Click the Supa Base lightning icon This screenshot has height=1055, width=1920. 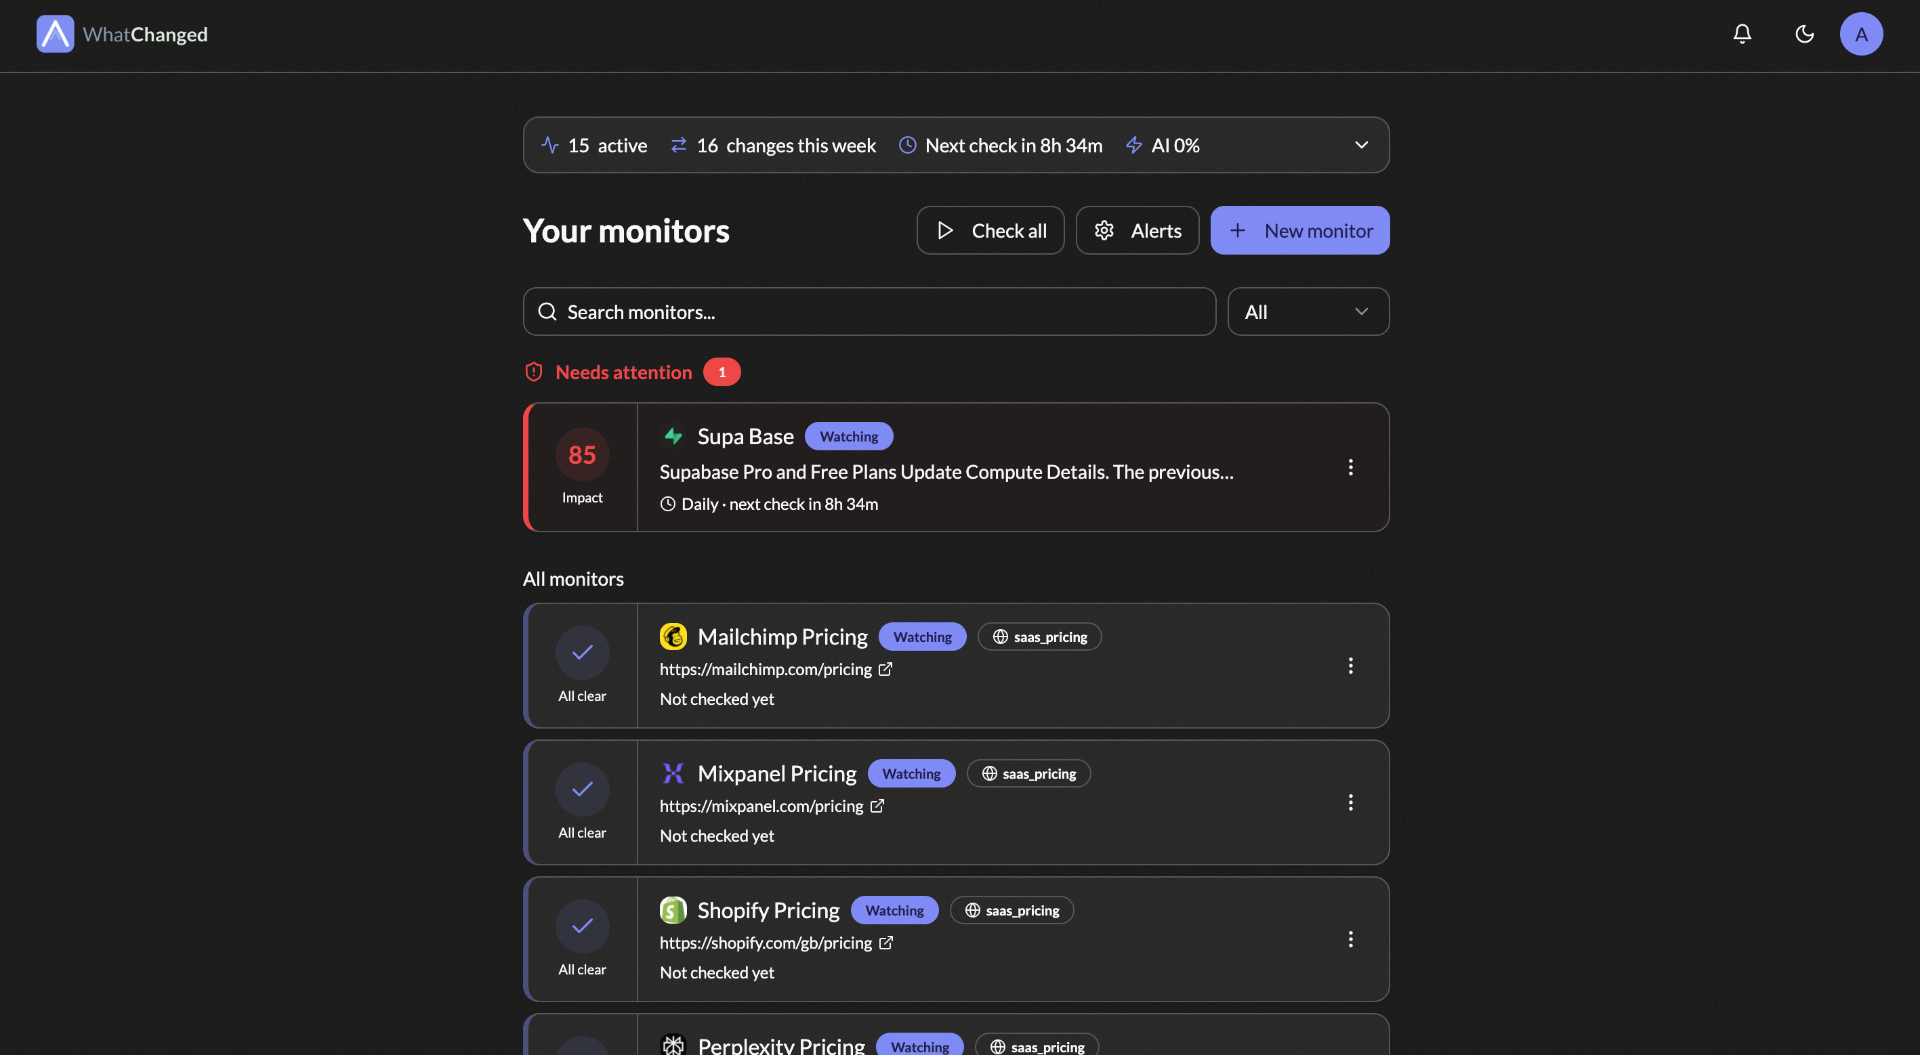tap(673, 436)
